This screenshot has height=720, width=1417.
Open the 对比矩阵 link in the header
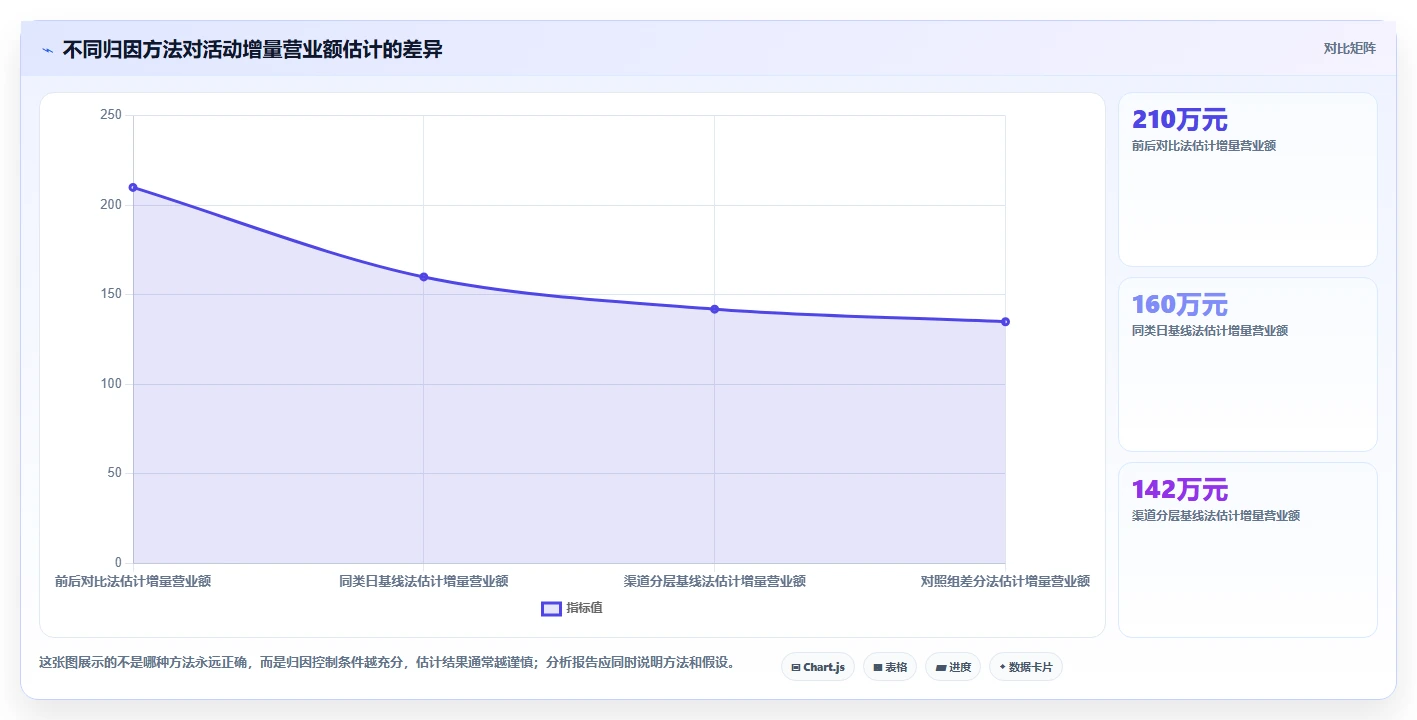pyautogui.click(x=1349, y=49)
